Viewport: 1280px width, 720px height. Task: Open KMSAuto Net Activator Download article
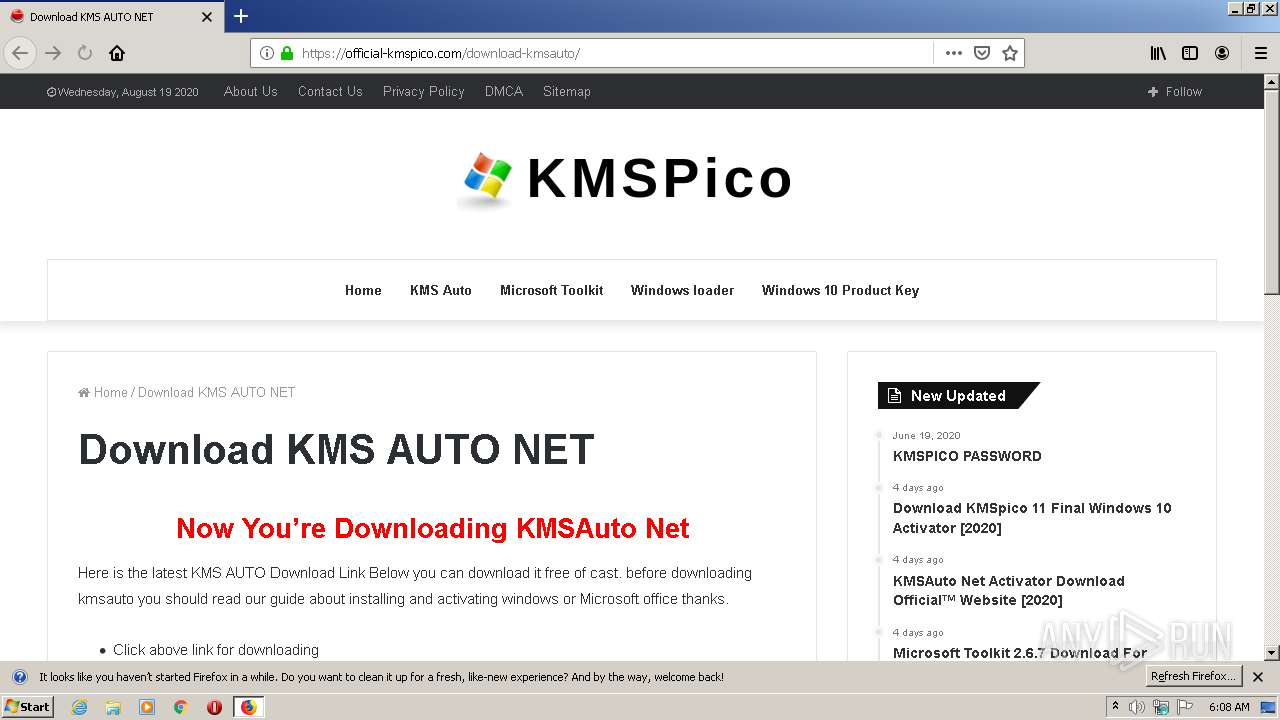[x=1009, y=590]
